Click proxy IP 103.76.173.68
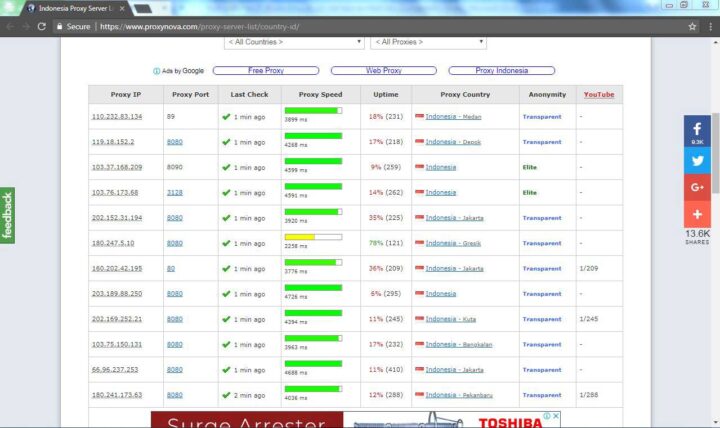 click(115, 192)
